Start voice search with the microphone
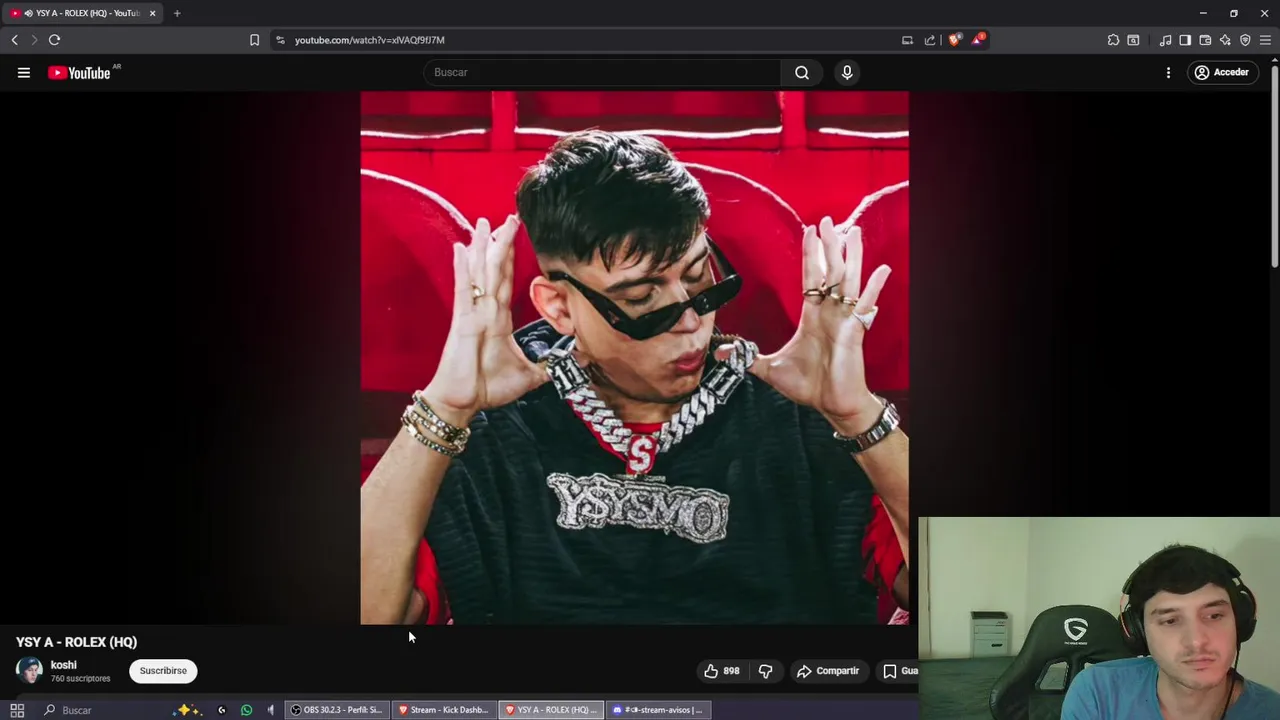This screenshot has width=1280, height=720. pos(847,72)
